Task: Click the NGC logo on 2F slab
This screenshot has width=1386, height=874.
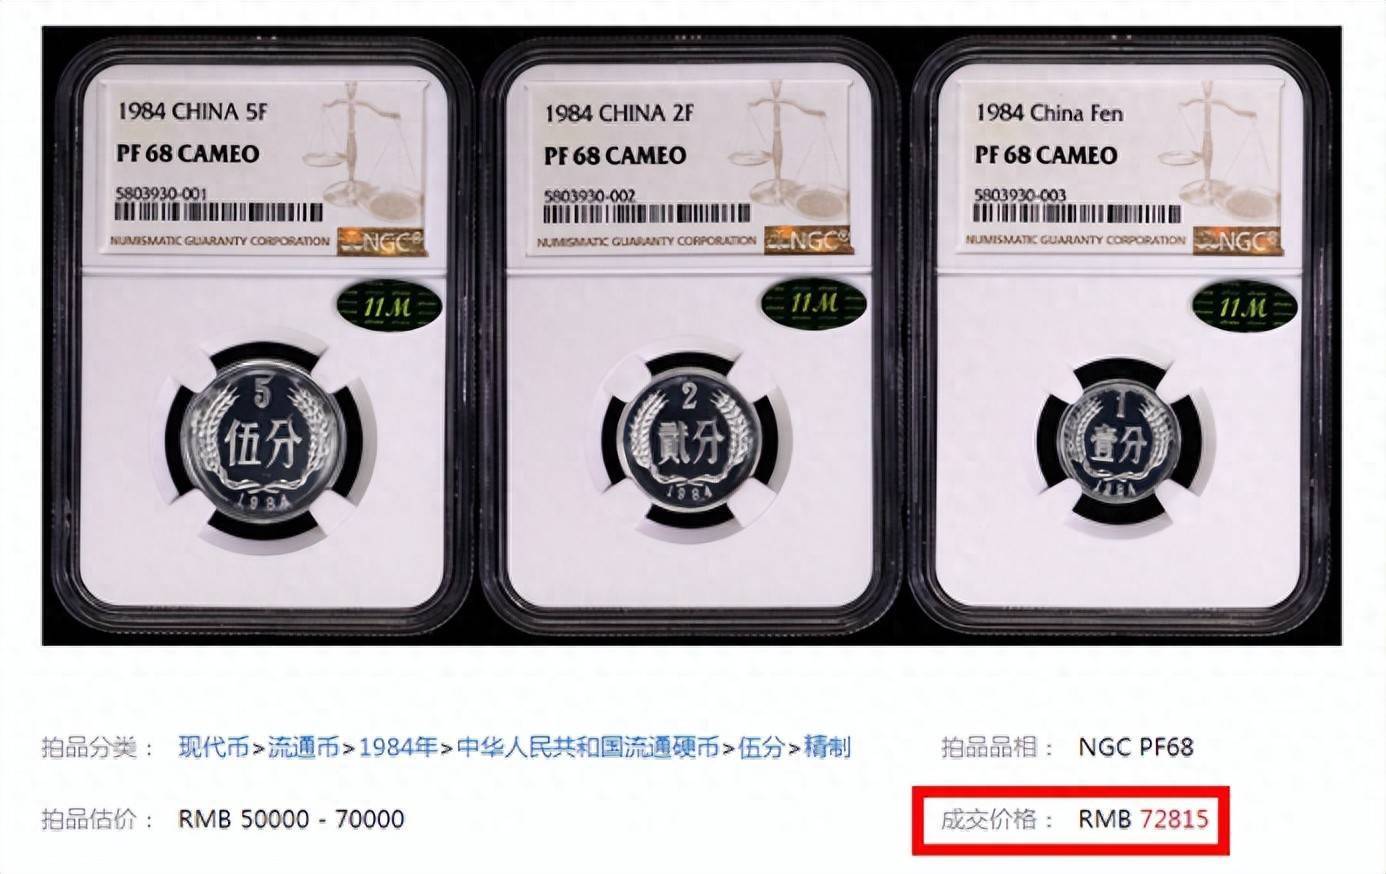Action: (x=809, y=240)
